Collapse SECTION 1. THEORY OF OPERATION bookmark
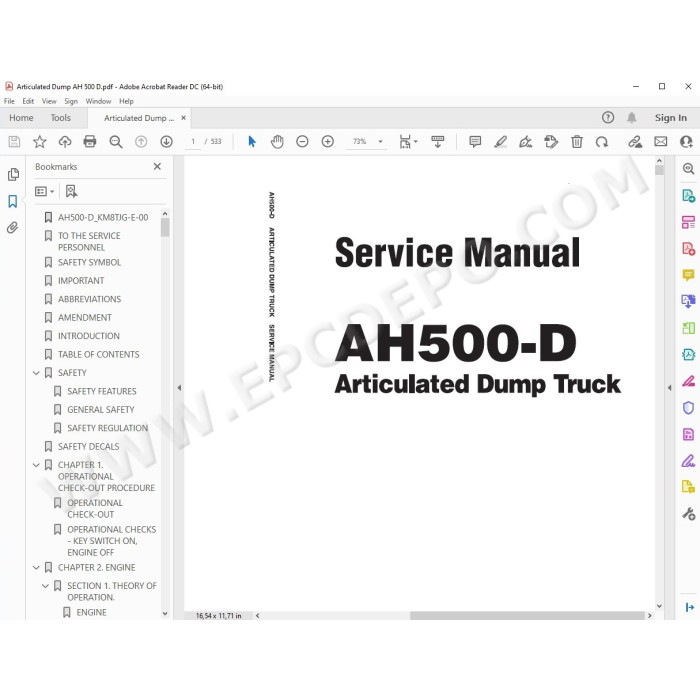The image size is (700, 700). coord(45,586)
